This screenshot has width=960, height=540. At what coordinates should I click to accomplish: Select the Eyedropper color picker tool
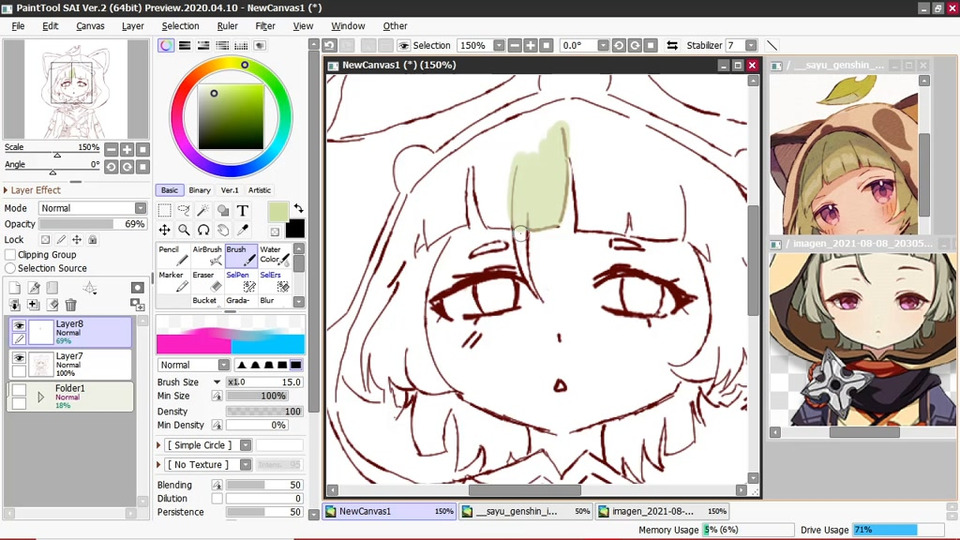tap(242, 230)
